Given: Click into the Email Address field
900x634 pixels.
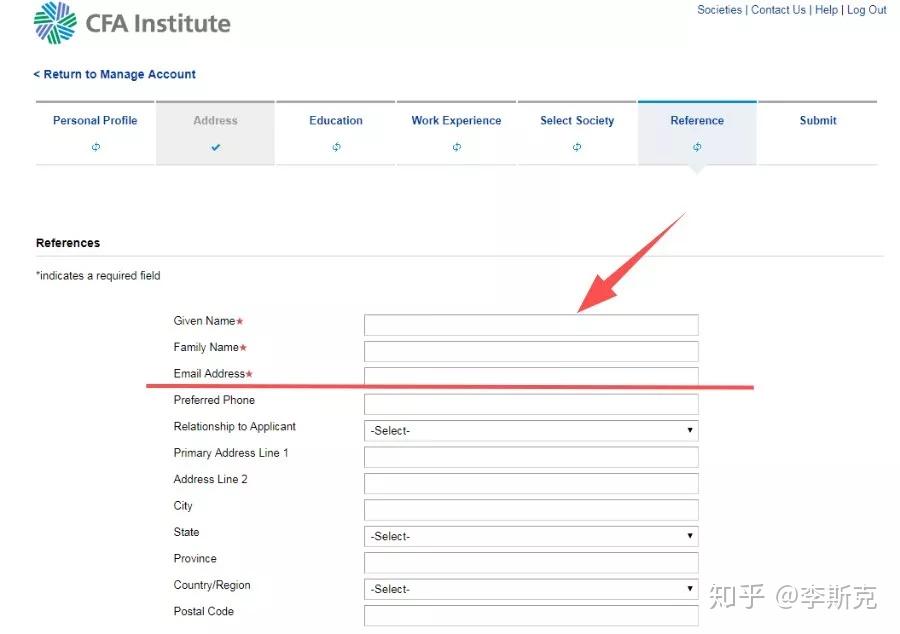Looking at the screenshot, I should pos(531,376).
